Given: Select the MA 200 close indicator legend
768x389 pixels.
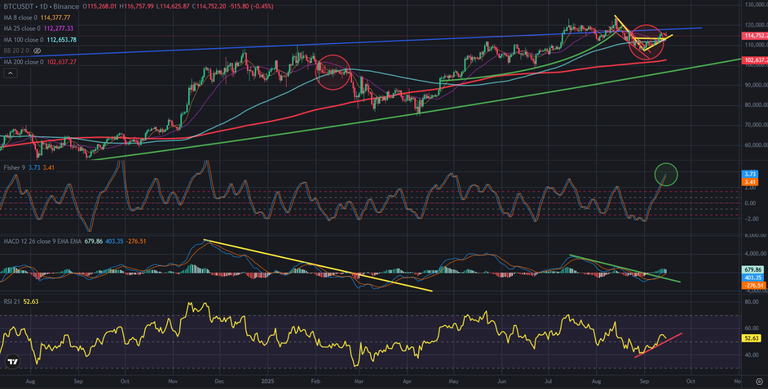Looking at the screenshot, I should (40, 62).
